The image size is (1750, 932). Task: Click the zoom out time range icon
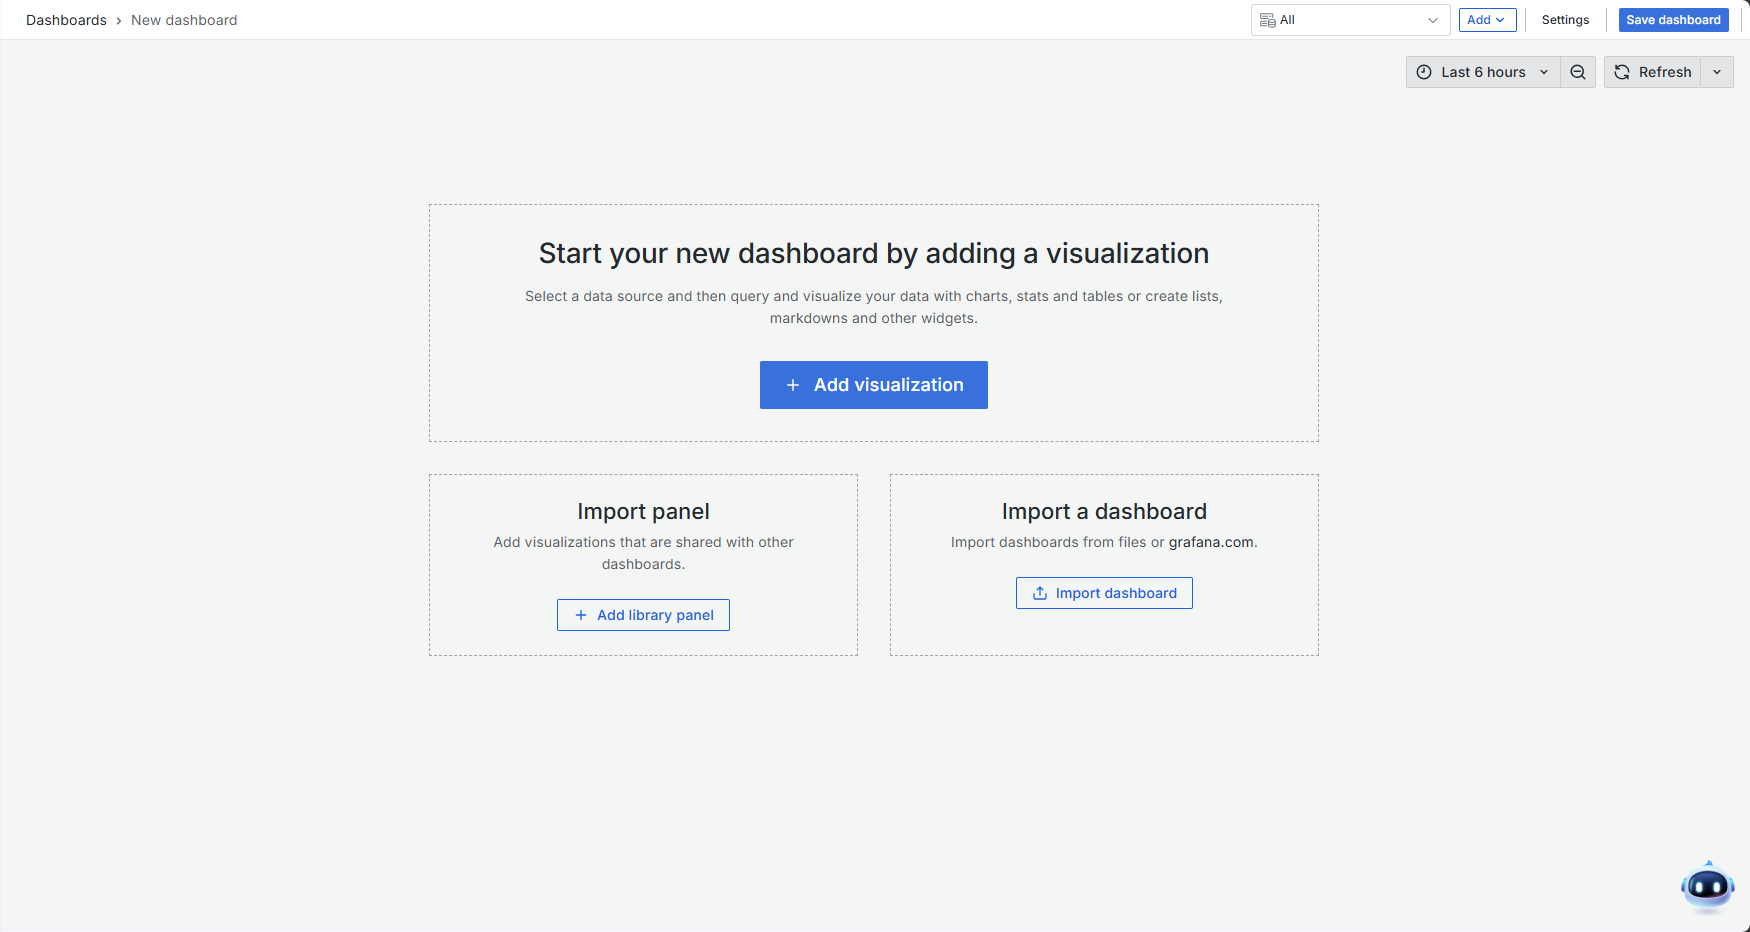click(1578, 72)
